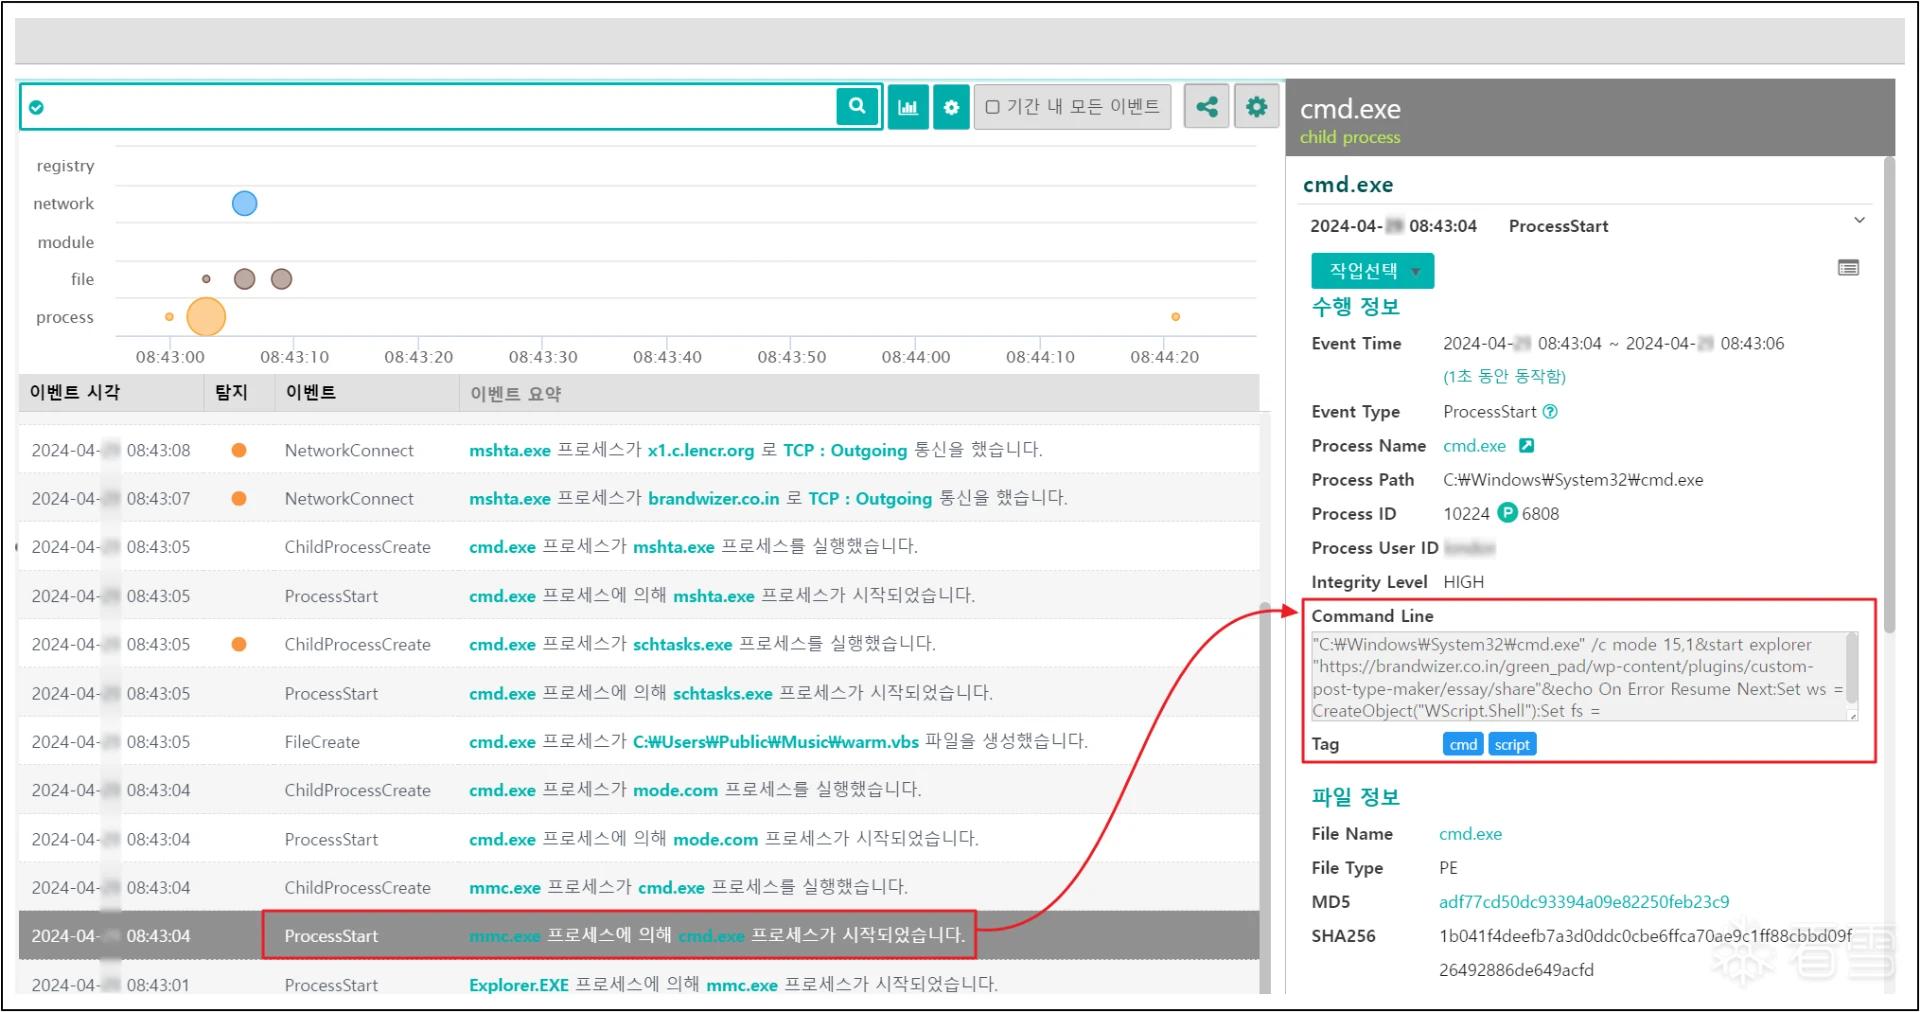Select the highlighted ProcessStart mmc.exe row
The width and height of the screenshot is (1920, 1012).
click(x=638, y=935)
